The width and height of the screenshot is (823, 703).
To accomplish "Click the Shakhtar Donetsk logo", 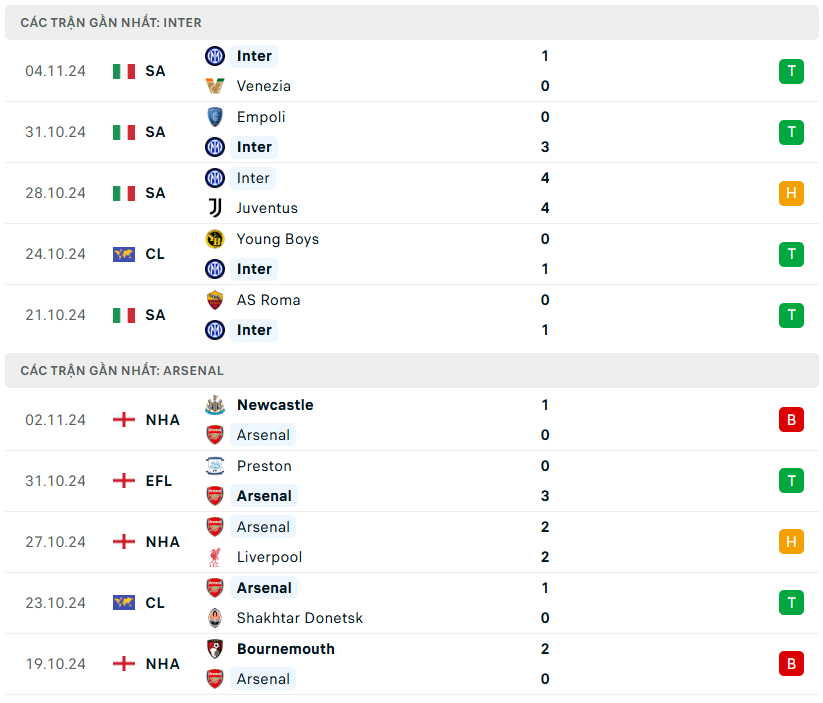I will pyautogui.click(x=215, y=618).
